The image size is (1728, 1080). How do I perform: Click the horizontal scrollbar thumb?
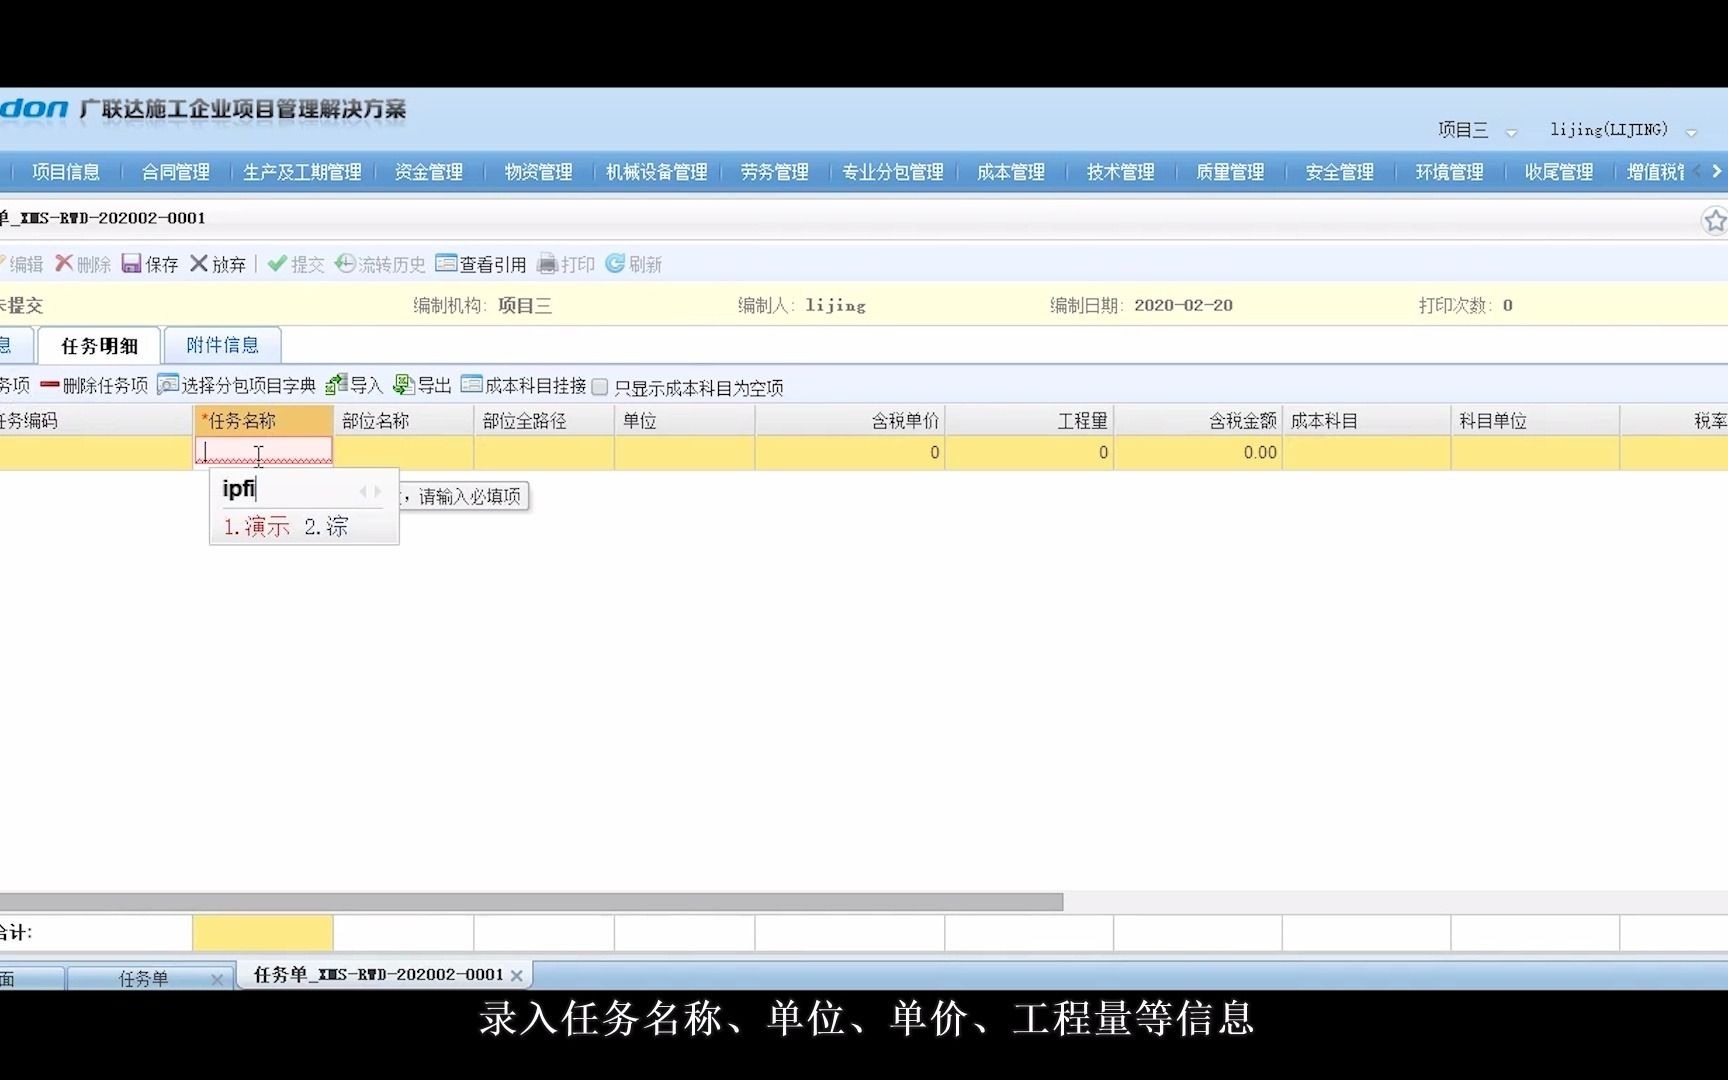point(531,902)
